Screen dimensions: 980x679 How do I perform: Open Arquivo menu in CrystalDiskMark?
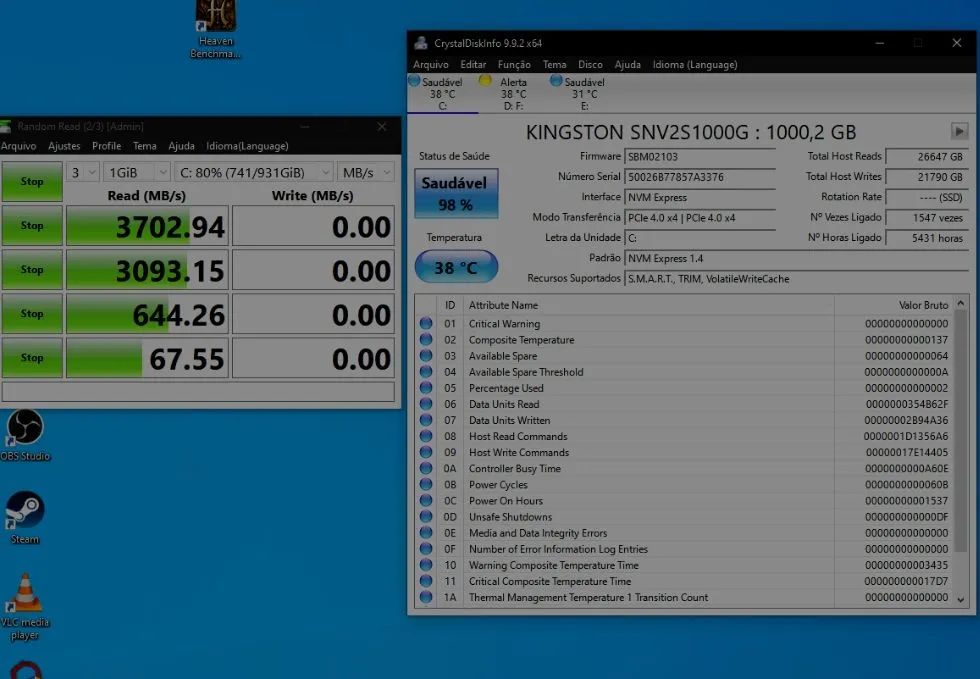click(x=18, y=146)
